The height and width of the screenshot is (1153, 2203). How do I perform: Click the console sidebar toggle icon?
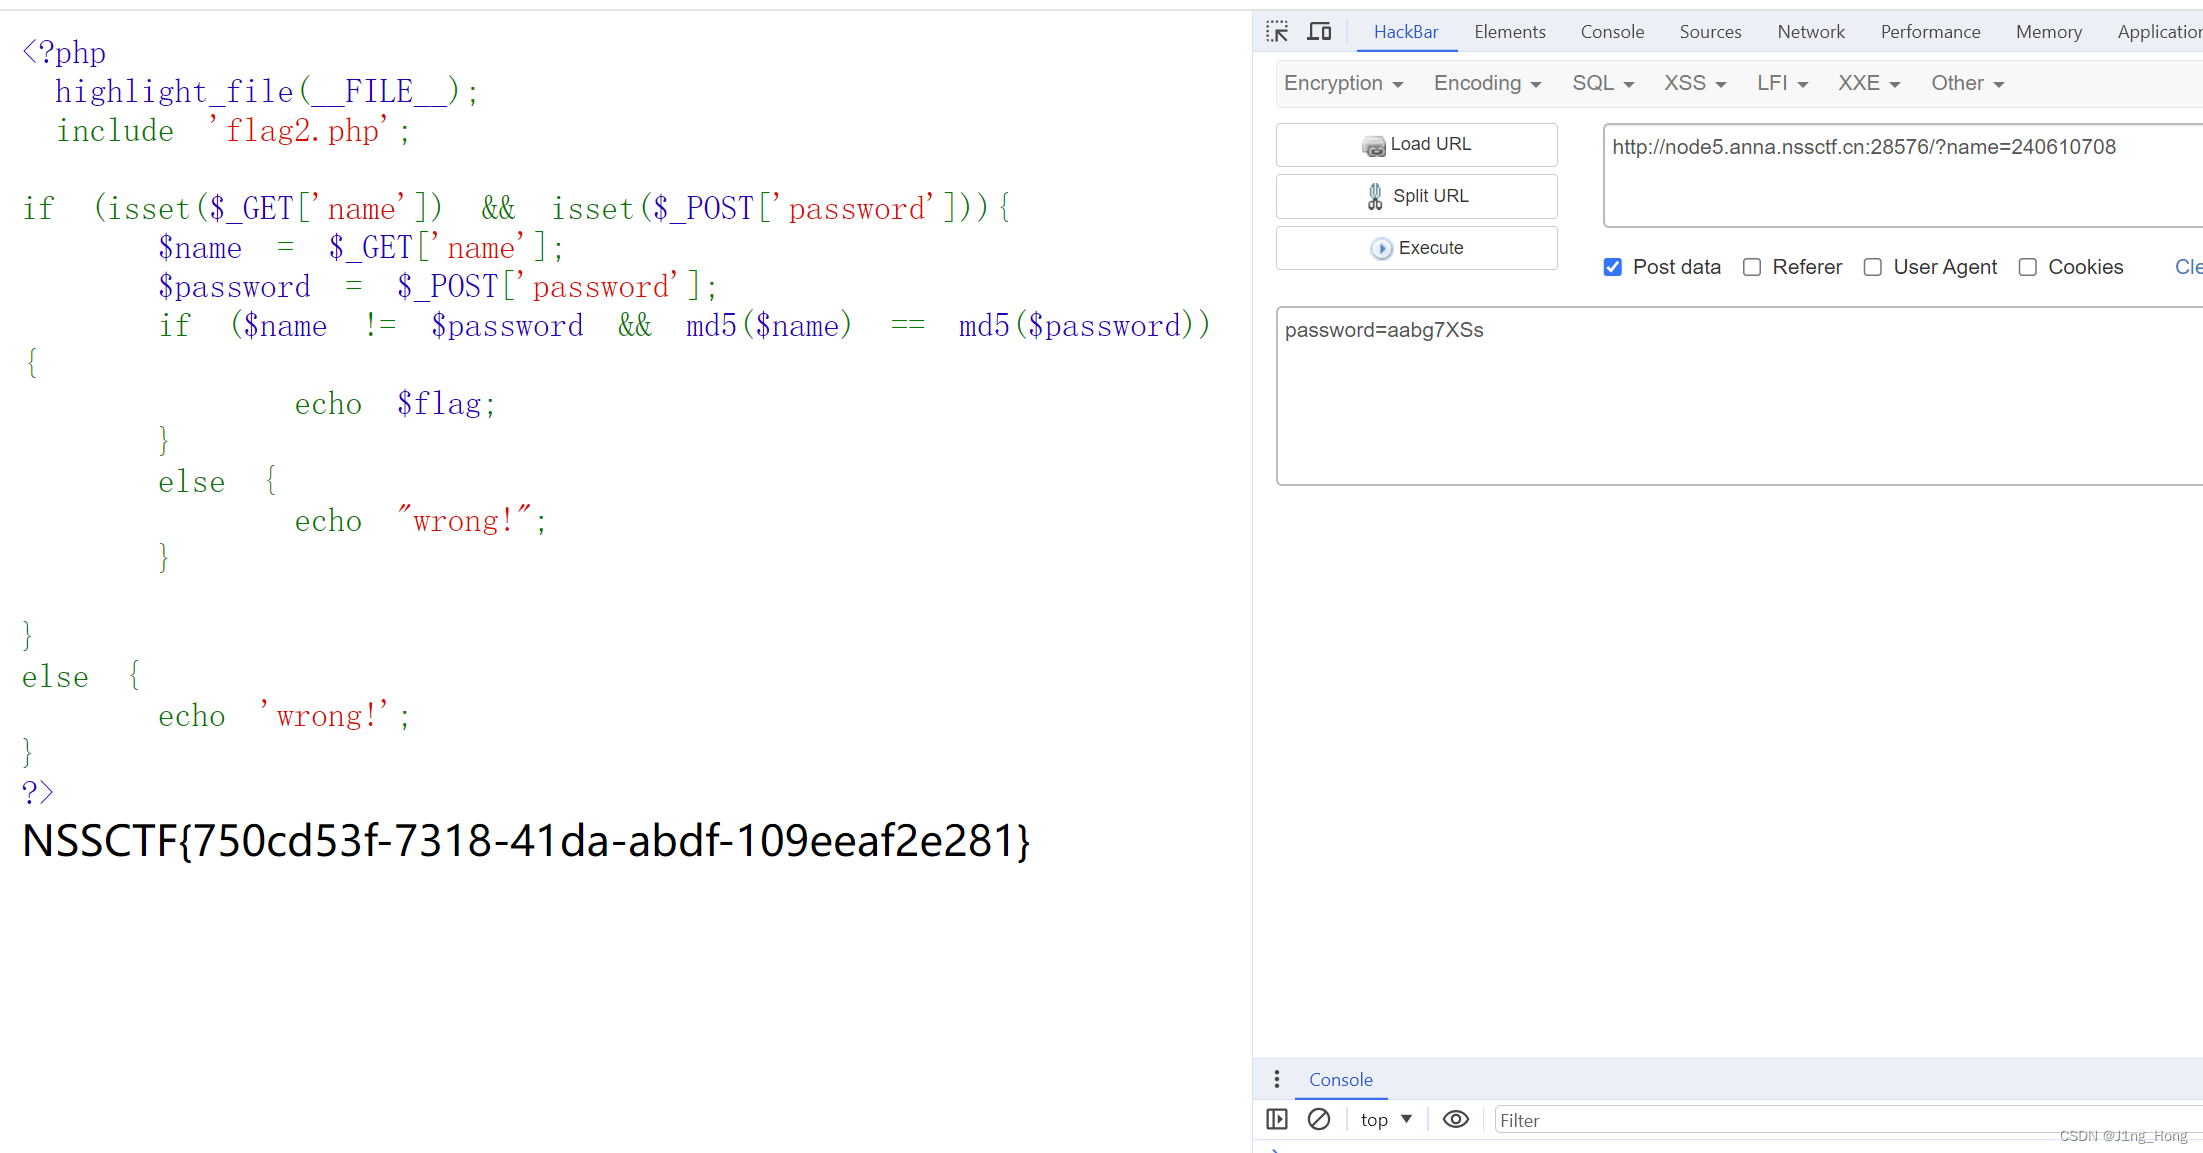tap(1277, 1119)
